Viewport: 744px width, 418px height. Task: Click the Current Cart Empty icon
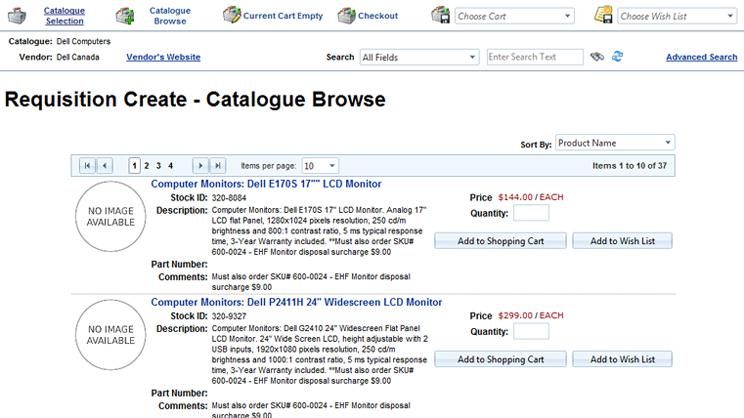coord(231,16)
